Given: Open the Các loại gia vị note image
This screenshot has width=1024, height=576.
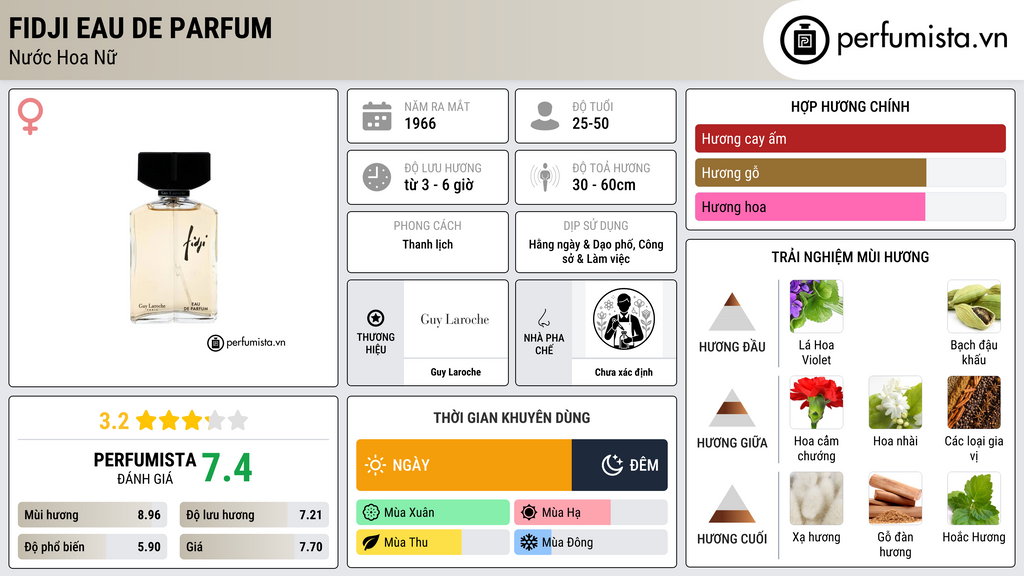Looking at the screenshot, I should [x=974, y=402].
